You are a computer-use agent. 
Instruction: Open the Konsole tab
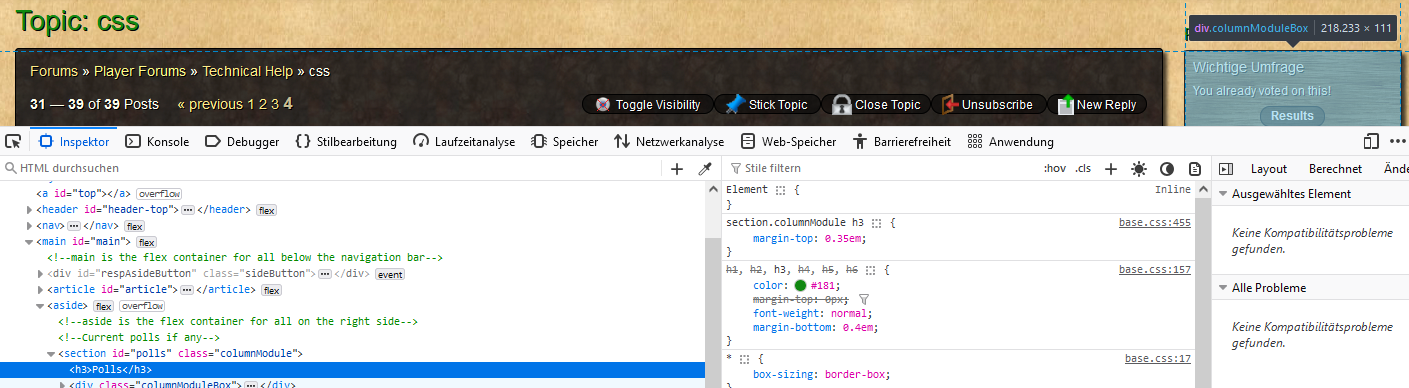157,142
